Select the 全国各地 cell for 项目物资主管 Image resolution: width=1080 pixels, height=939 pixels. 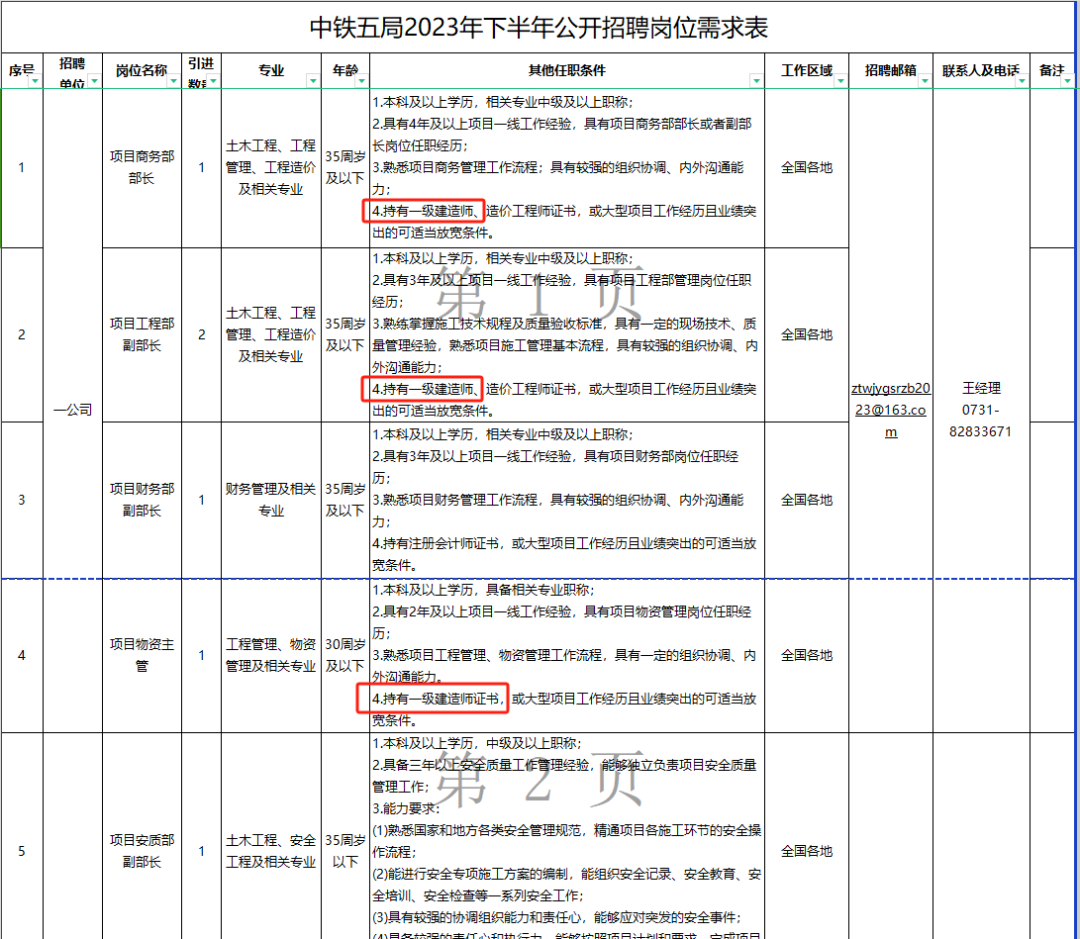(x=807, y=655)
